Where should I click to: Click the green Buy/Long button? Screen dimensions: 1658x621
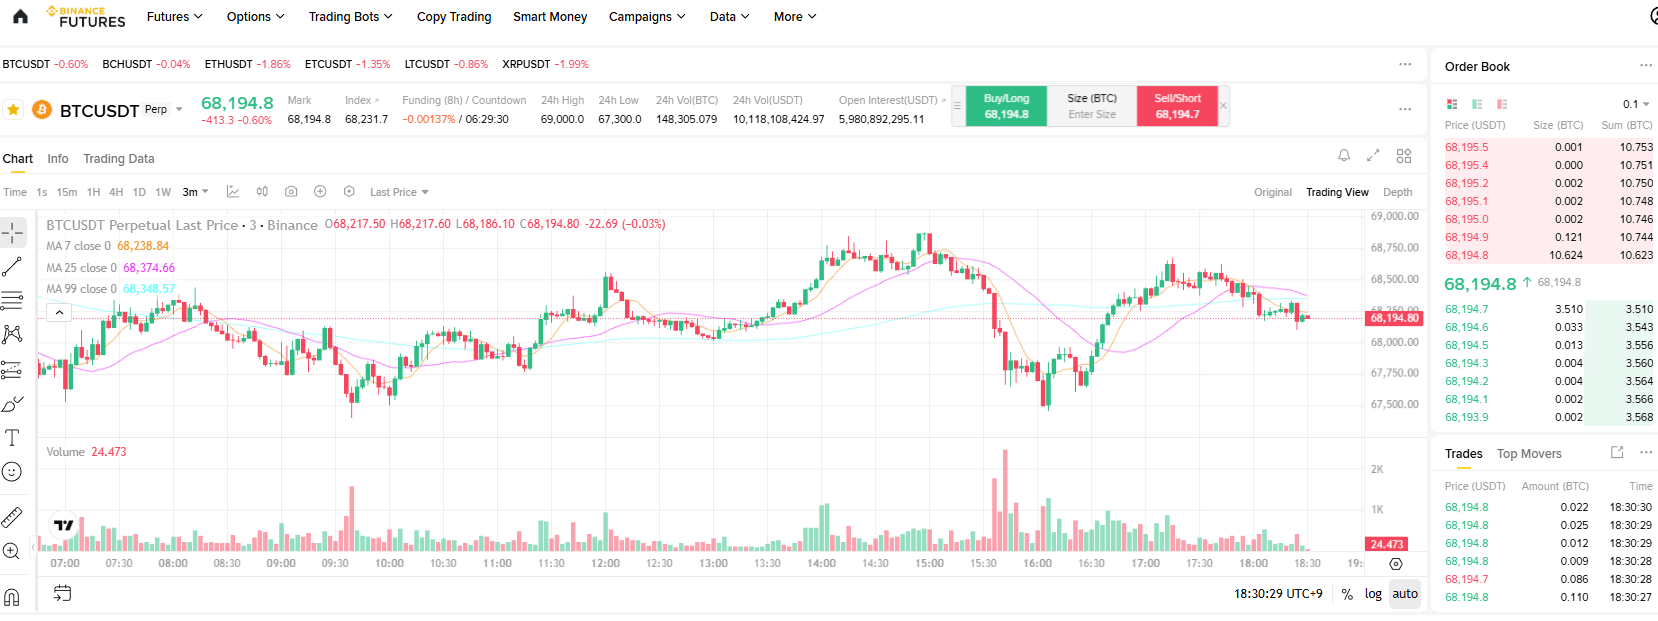[1006, 106]
